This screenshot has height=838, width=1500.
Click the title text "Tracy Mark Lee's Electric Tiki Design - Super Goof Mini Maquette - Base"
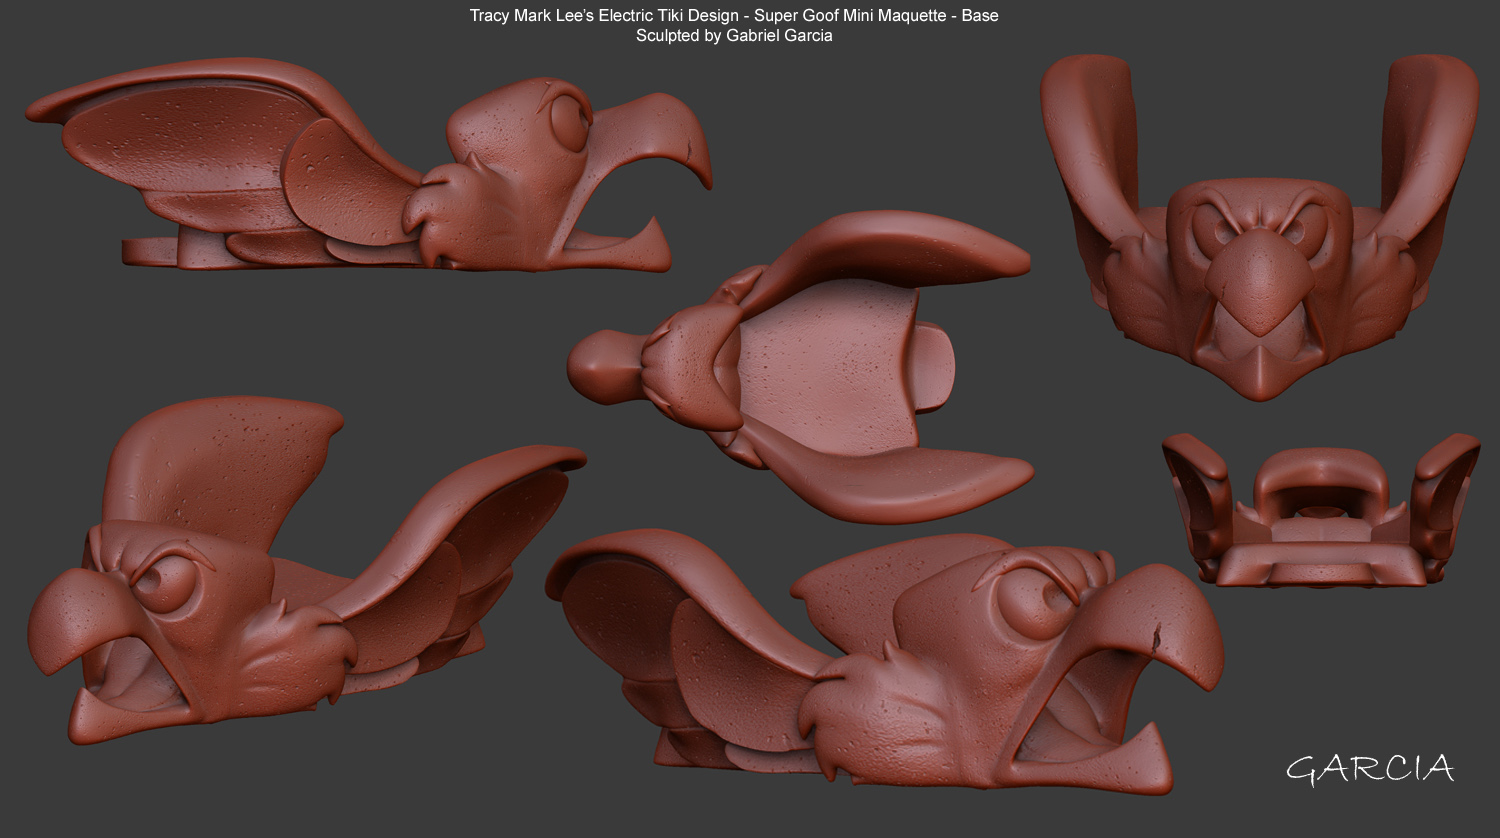(x=734, y=16)
